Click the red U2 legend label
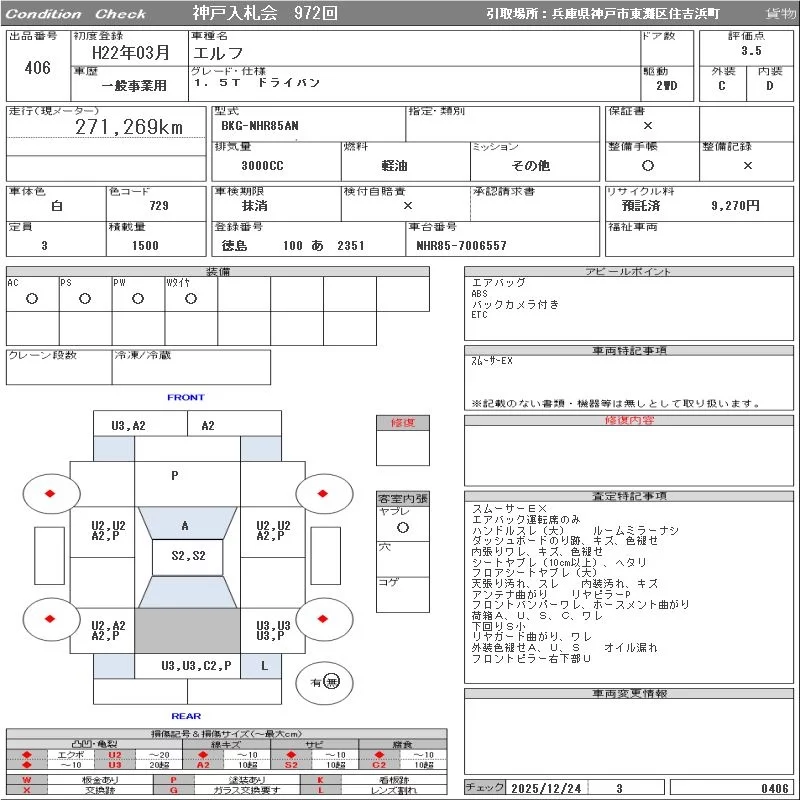 (x=115, y=755)
